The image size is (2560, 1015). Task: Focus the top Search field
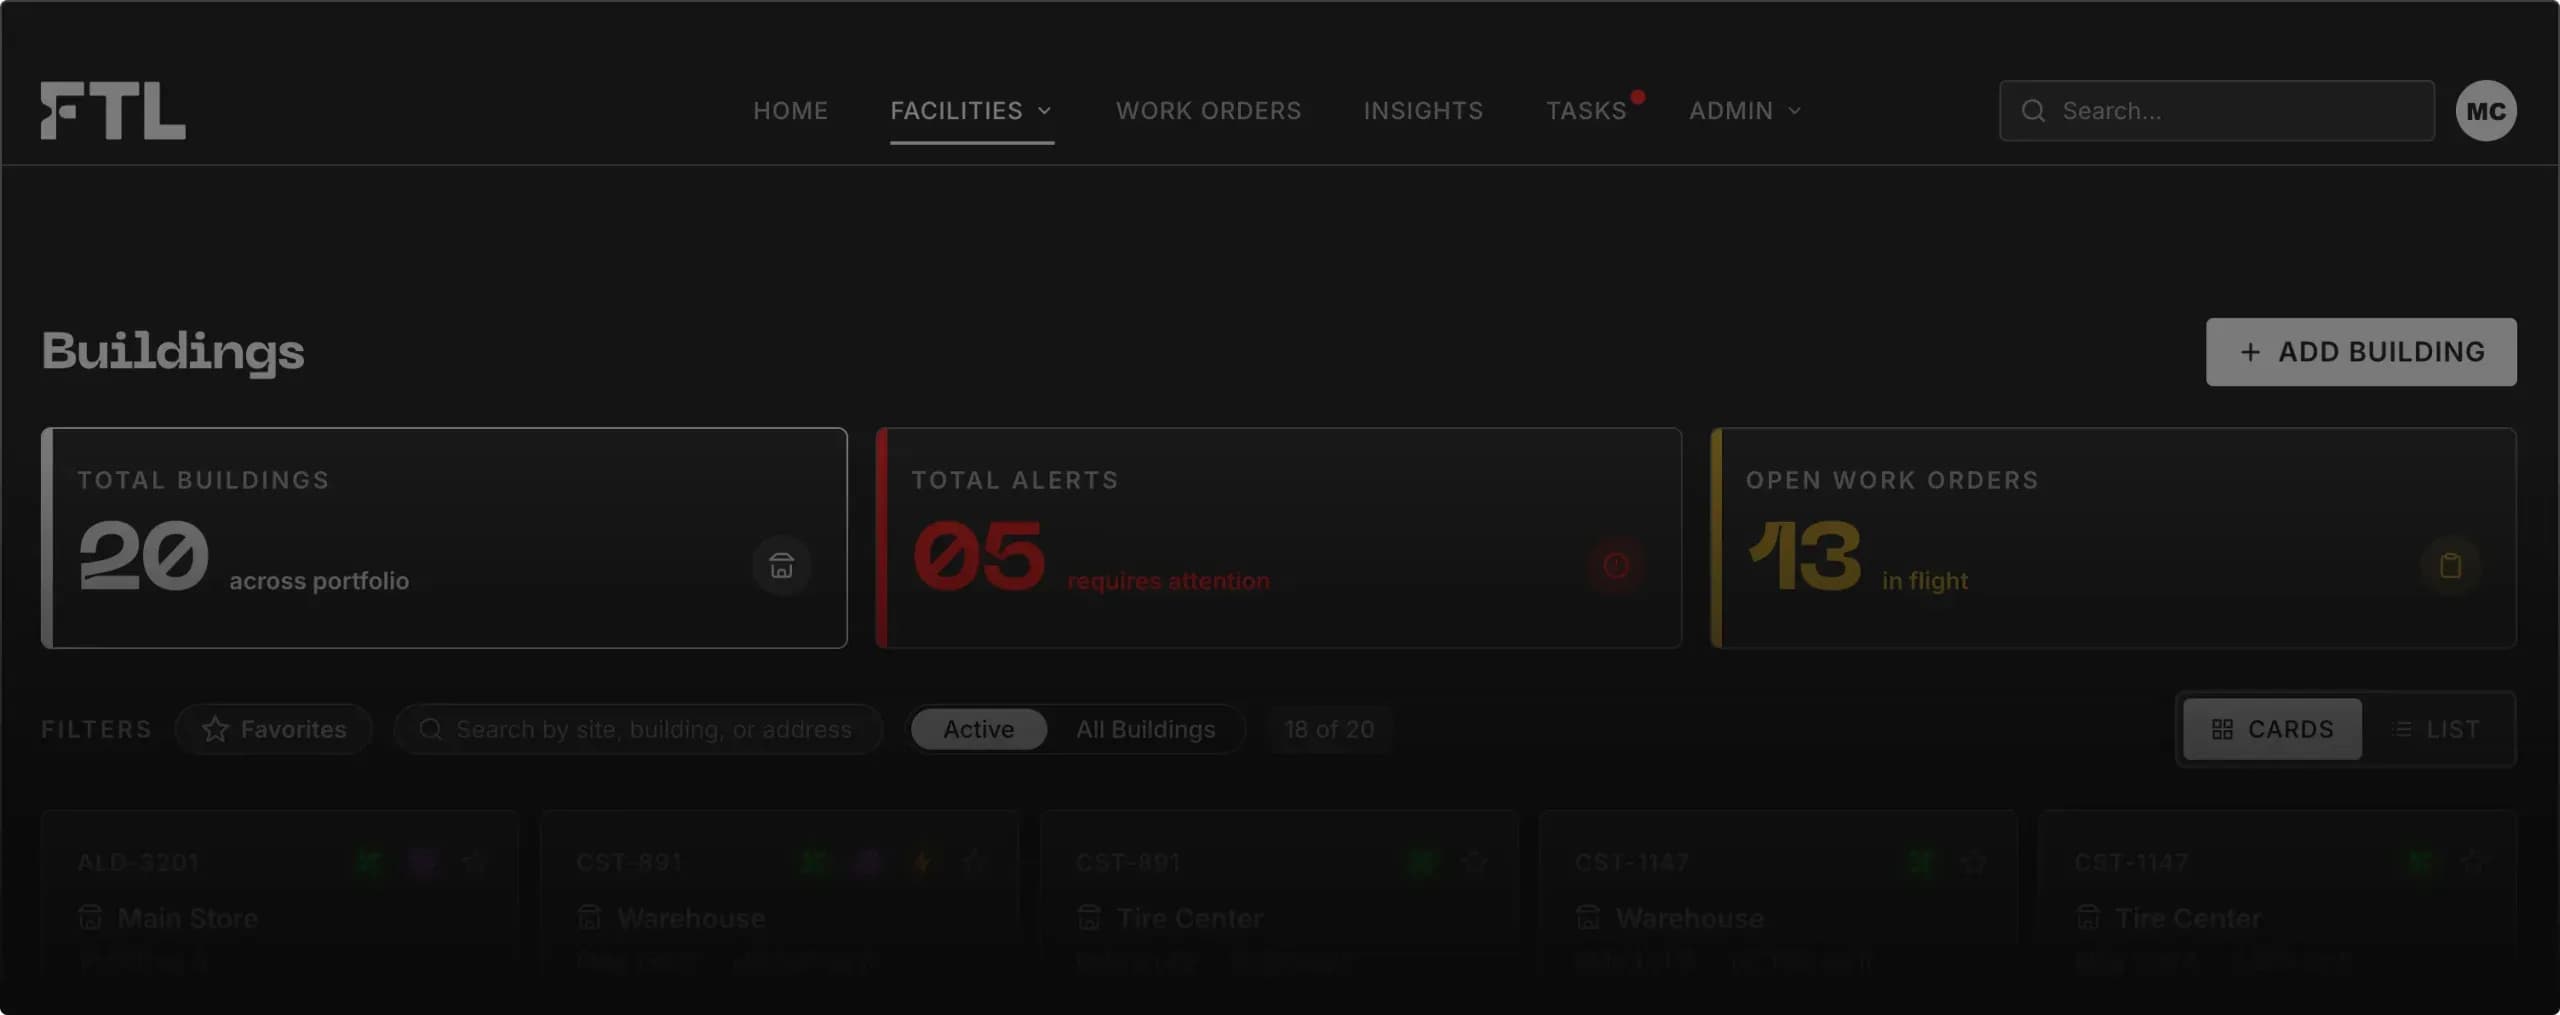[2217, 111]
